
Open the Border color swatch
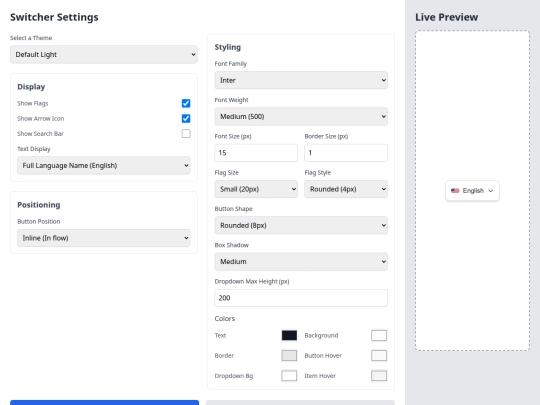(x=289, y=355)
